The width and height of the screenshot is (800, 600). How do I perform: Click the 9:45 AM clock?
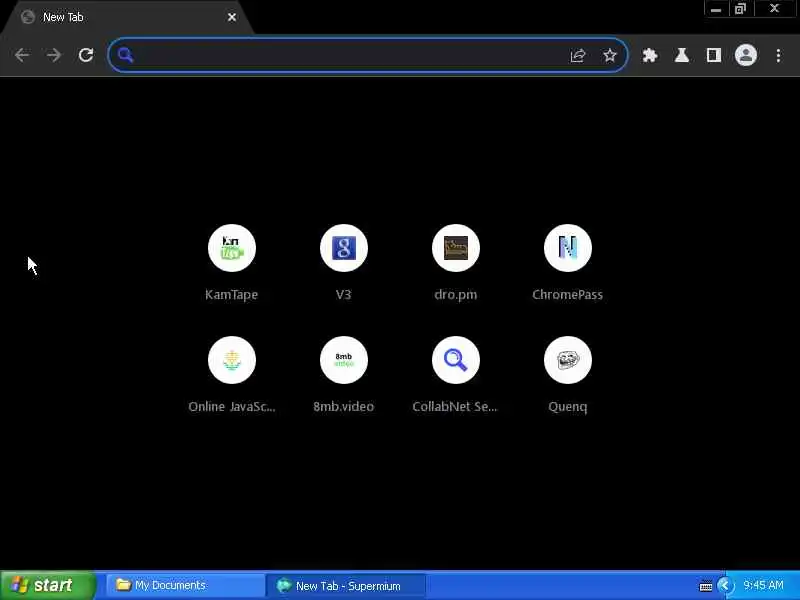[763, 585]
